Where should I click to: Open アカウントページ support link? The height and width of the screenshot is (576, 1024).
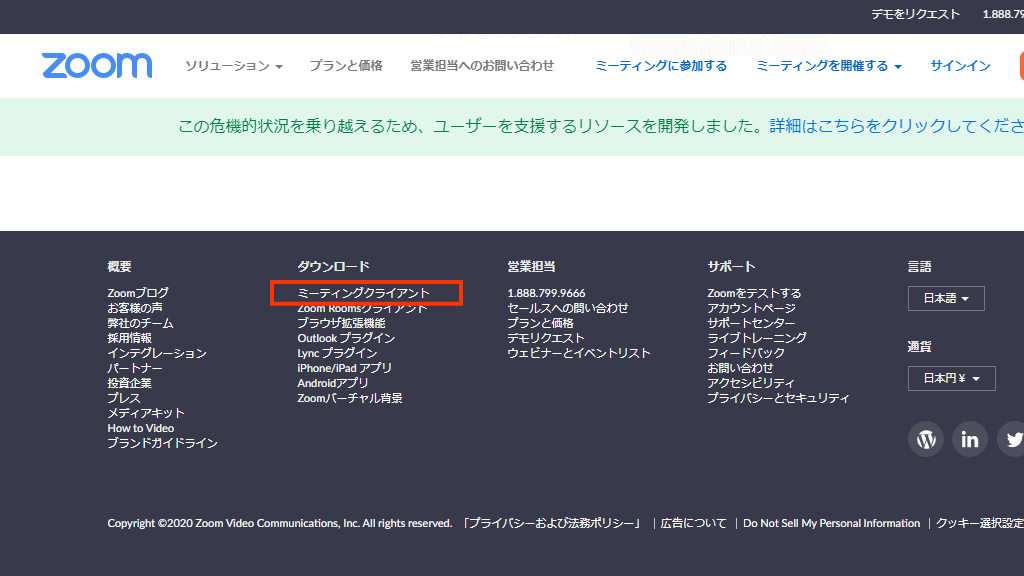click(x=751, y=308)
